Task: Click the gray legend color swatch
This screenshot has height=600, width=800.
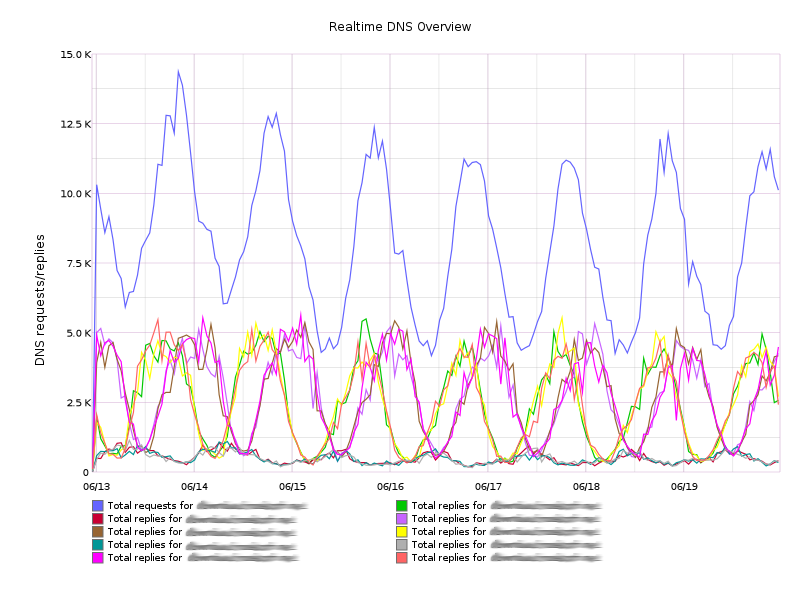Action: tap(402, 545)
